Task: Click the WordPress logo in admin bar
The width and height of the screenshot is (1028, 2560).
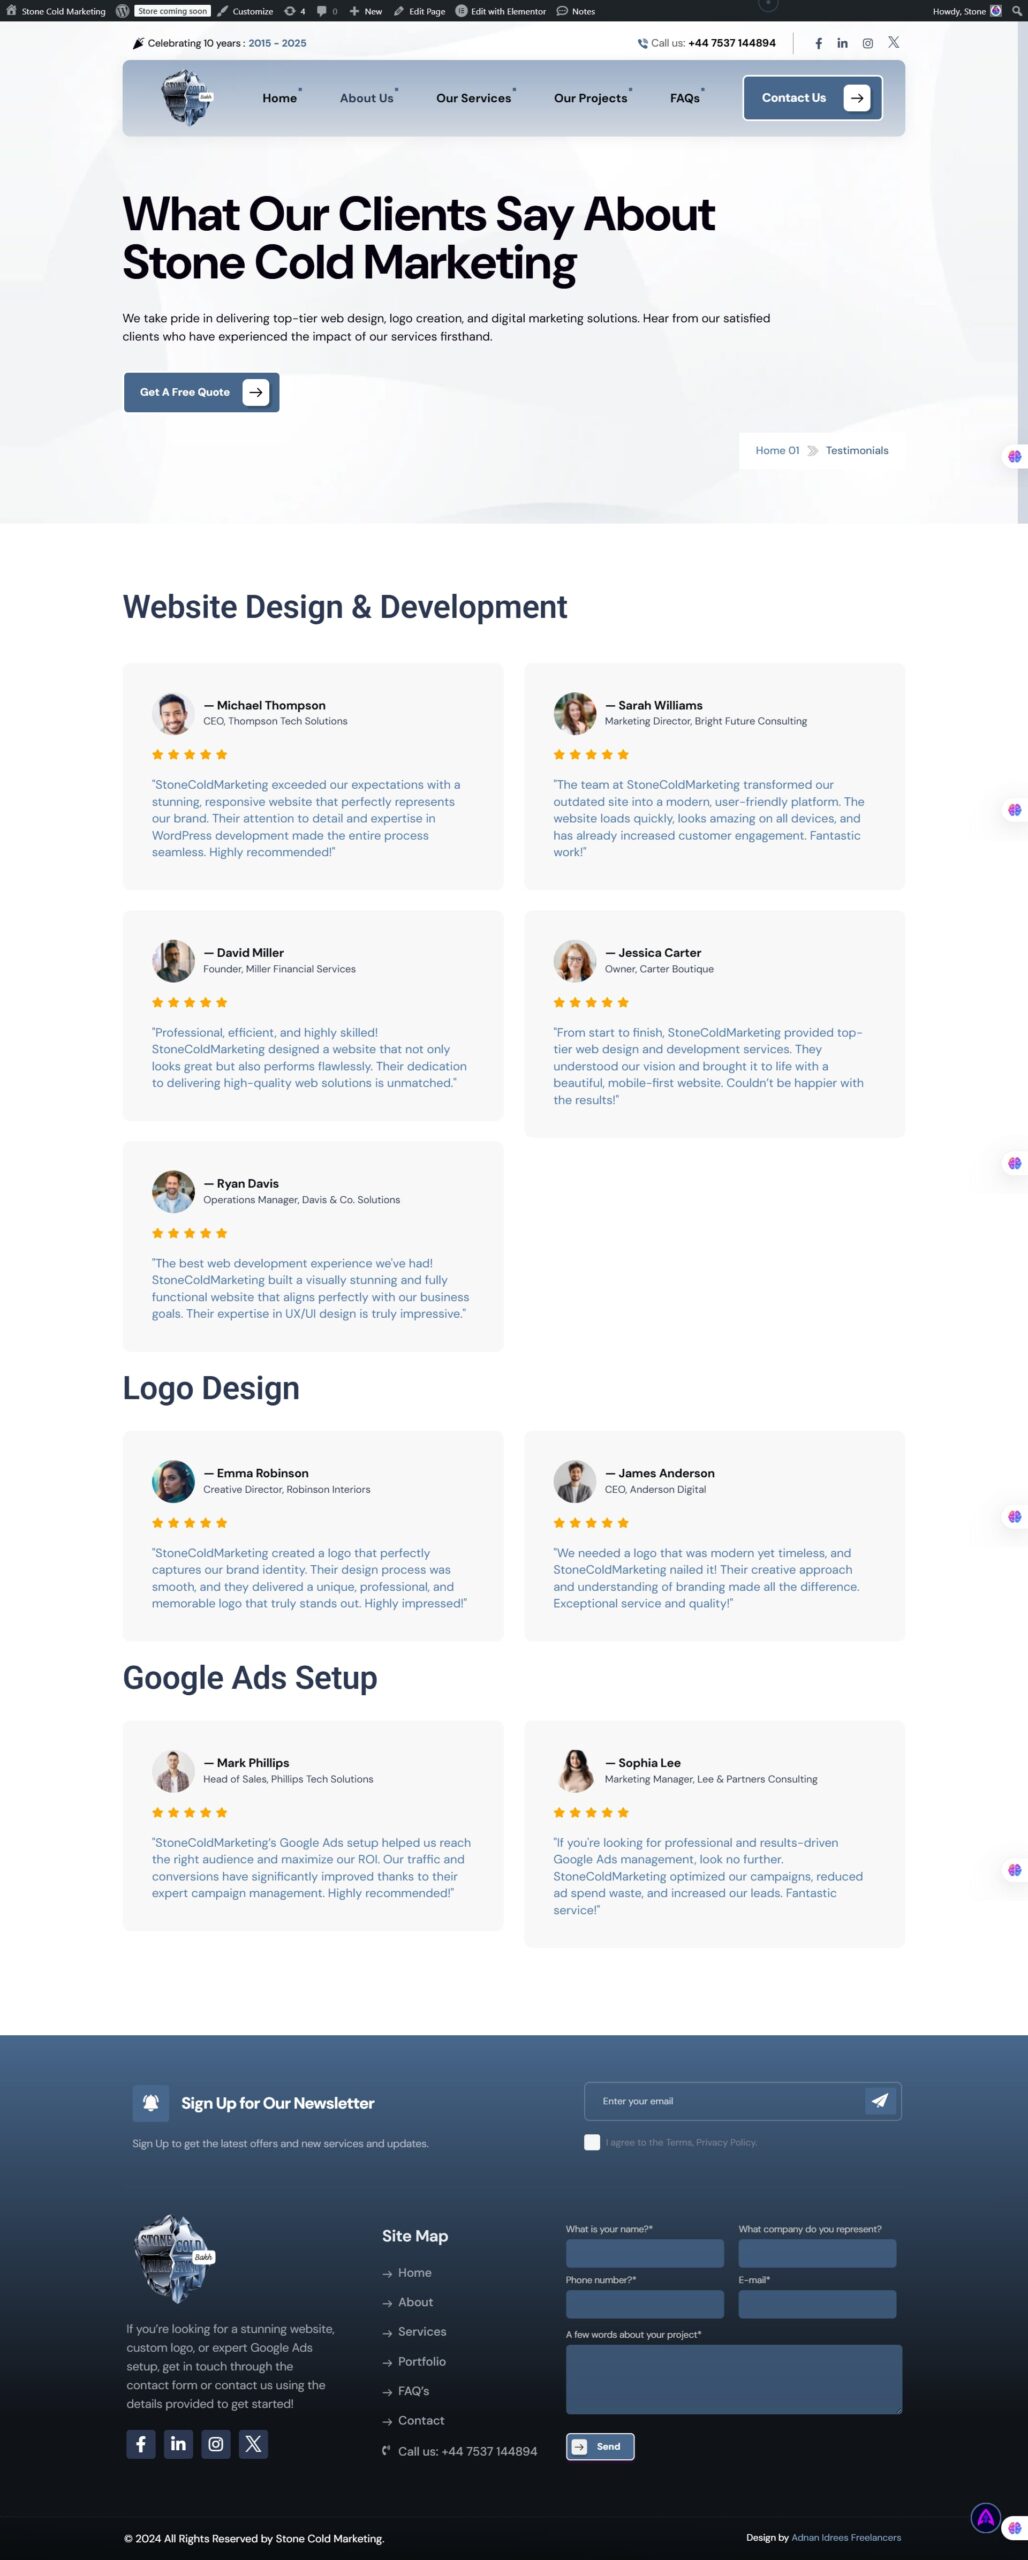Action: 122,11
